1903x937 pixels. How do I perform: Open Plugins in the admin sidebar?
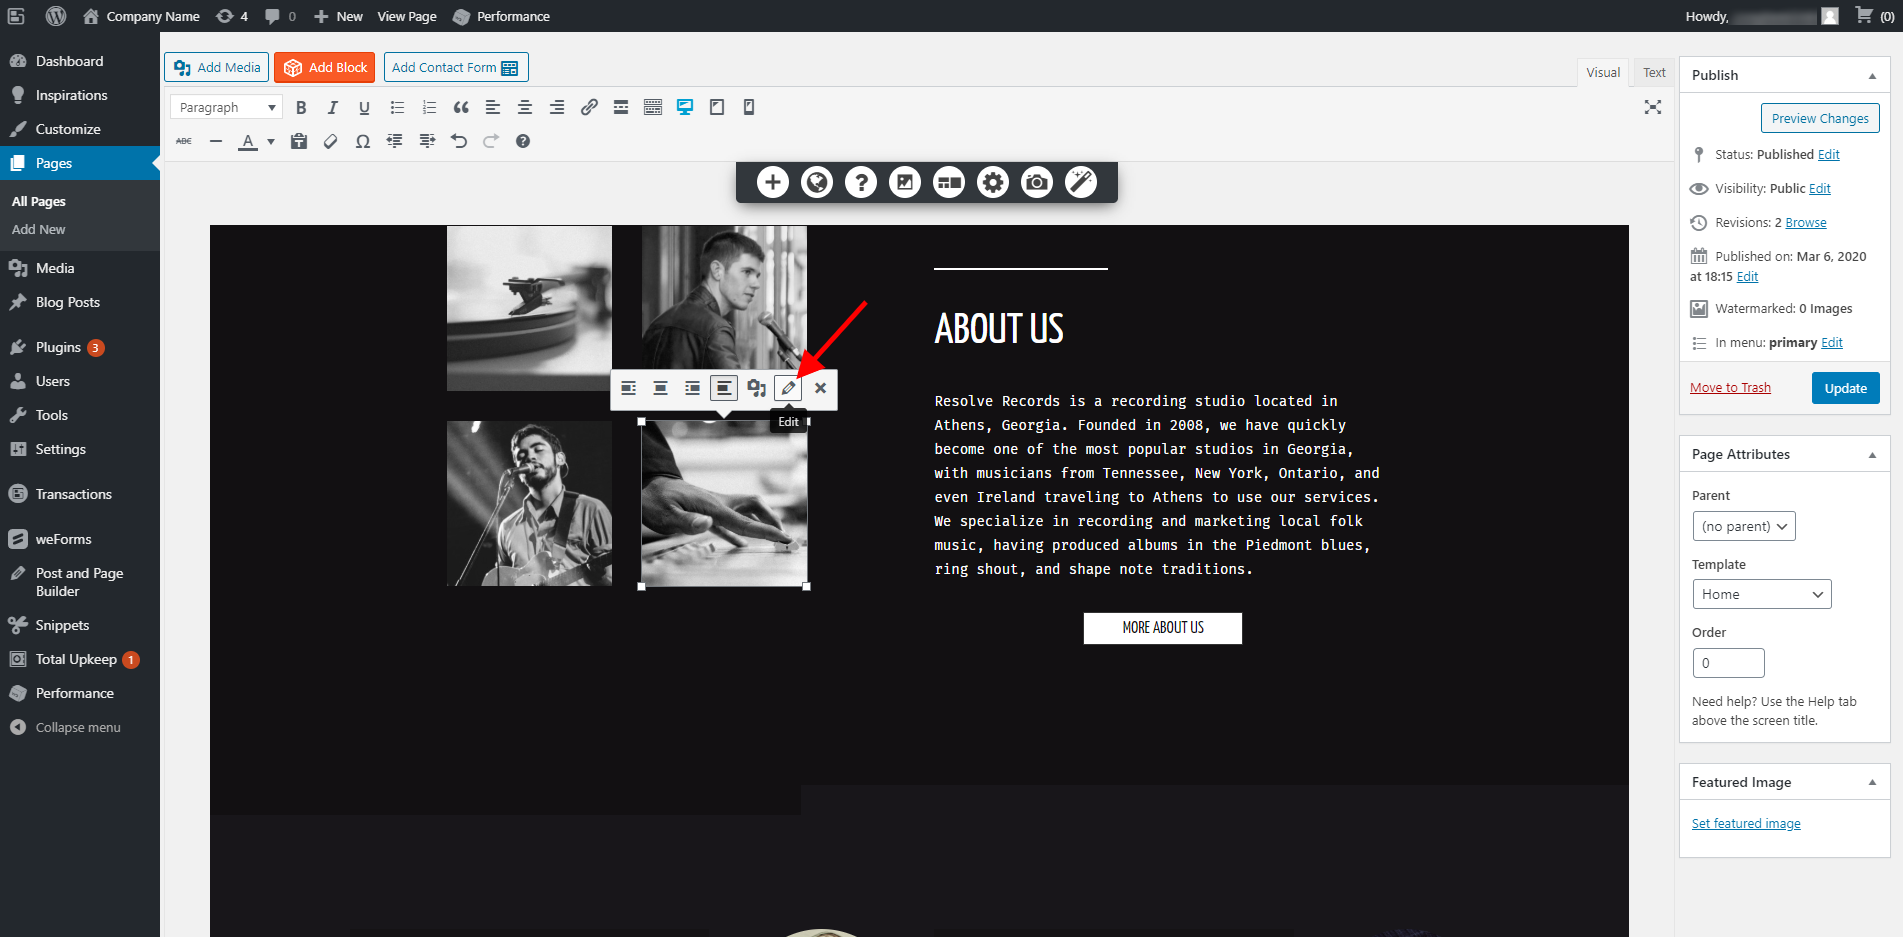pyautogui.click(x=58, y=347)
